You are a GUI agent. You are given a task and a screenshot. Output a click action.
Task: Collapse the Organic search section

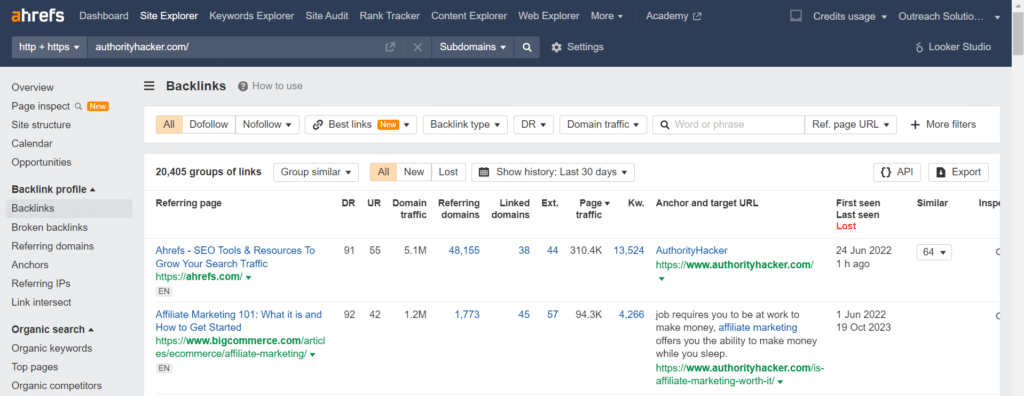53,329
